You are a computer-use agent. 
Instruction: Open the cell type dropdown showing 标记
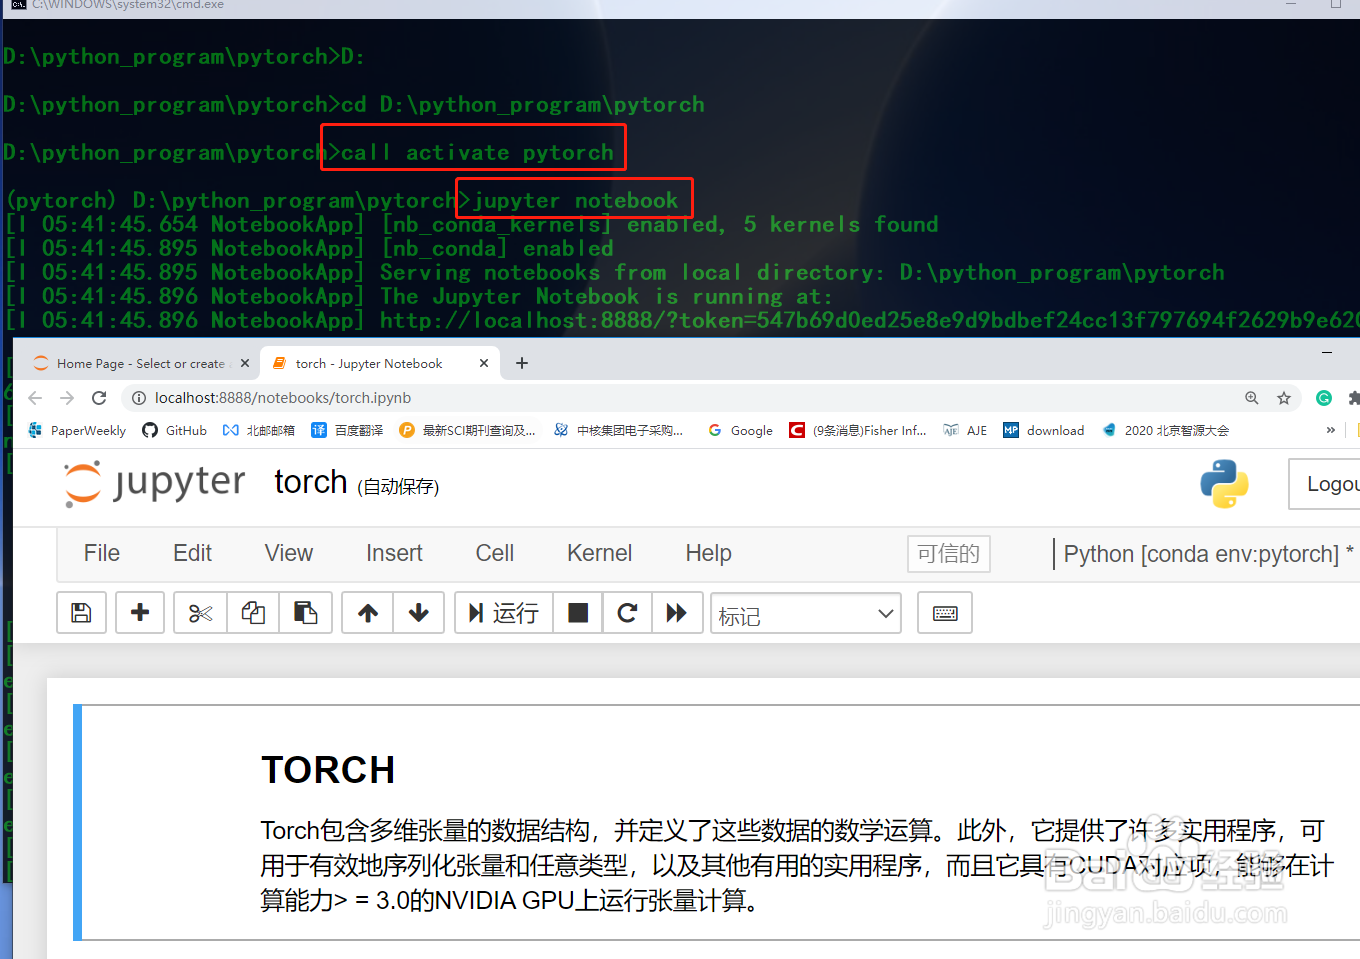click(x=806, y=614)
